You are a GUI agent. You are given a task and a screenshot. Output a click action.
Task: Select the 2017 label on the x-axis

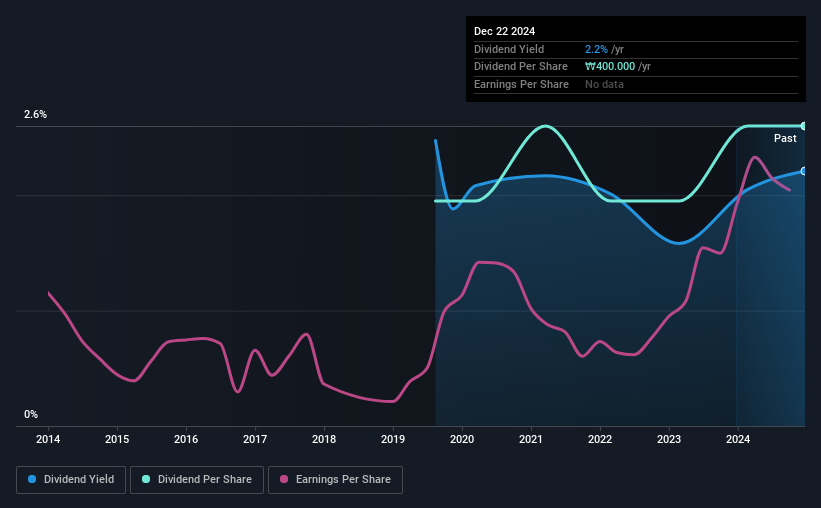255,439
